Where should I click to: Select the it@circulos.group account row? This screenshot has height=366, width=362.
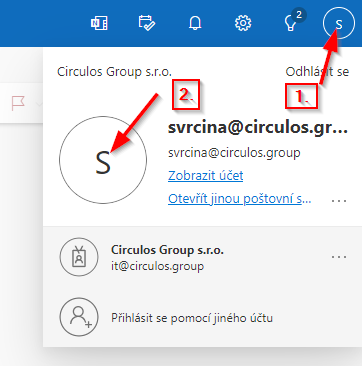click(x=202, y=257)
